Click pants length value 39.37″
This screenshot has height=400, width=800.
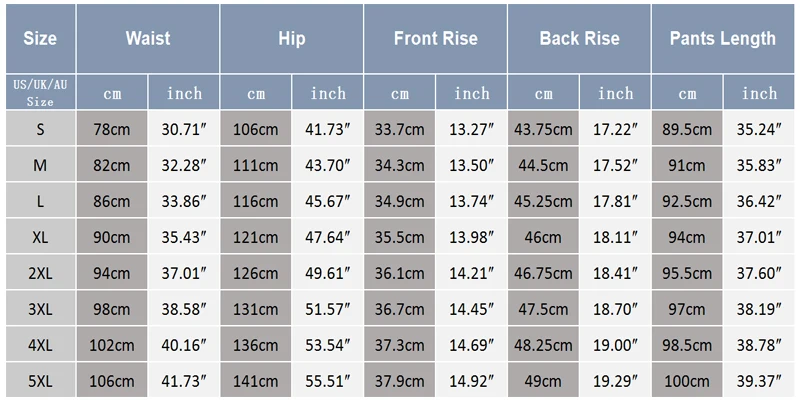coord(759,381)
